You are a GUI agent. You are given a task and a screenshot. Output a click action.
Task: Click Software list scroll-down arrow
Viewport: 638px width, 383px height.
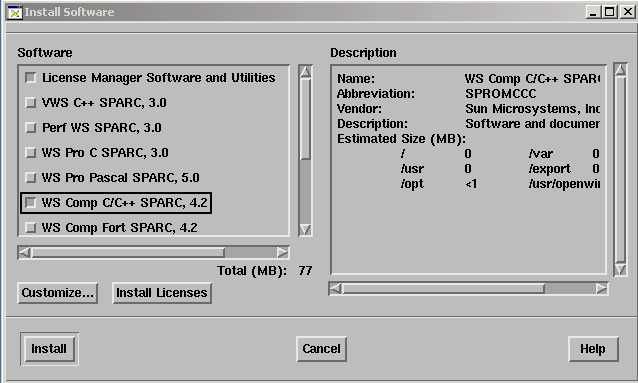[x=305, y=230]
